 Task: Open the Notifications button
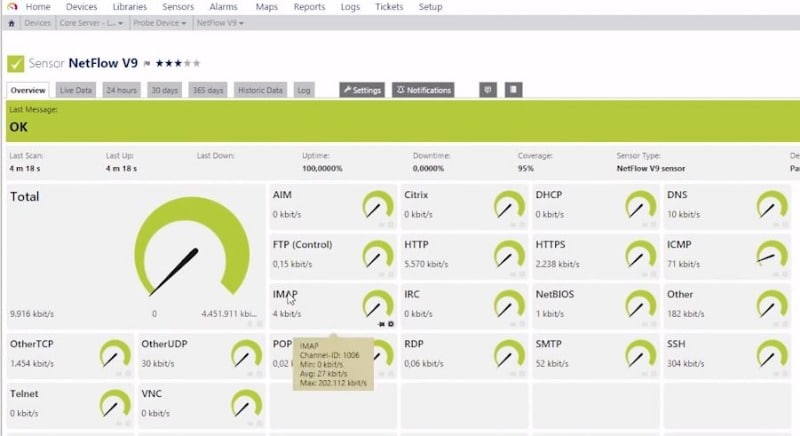(423, 90)
